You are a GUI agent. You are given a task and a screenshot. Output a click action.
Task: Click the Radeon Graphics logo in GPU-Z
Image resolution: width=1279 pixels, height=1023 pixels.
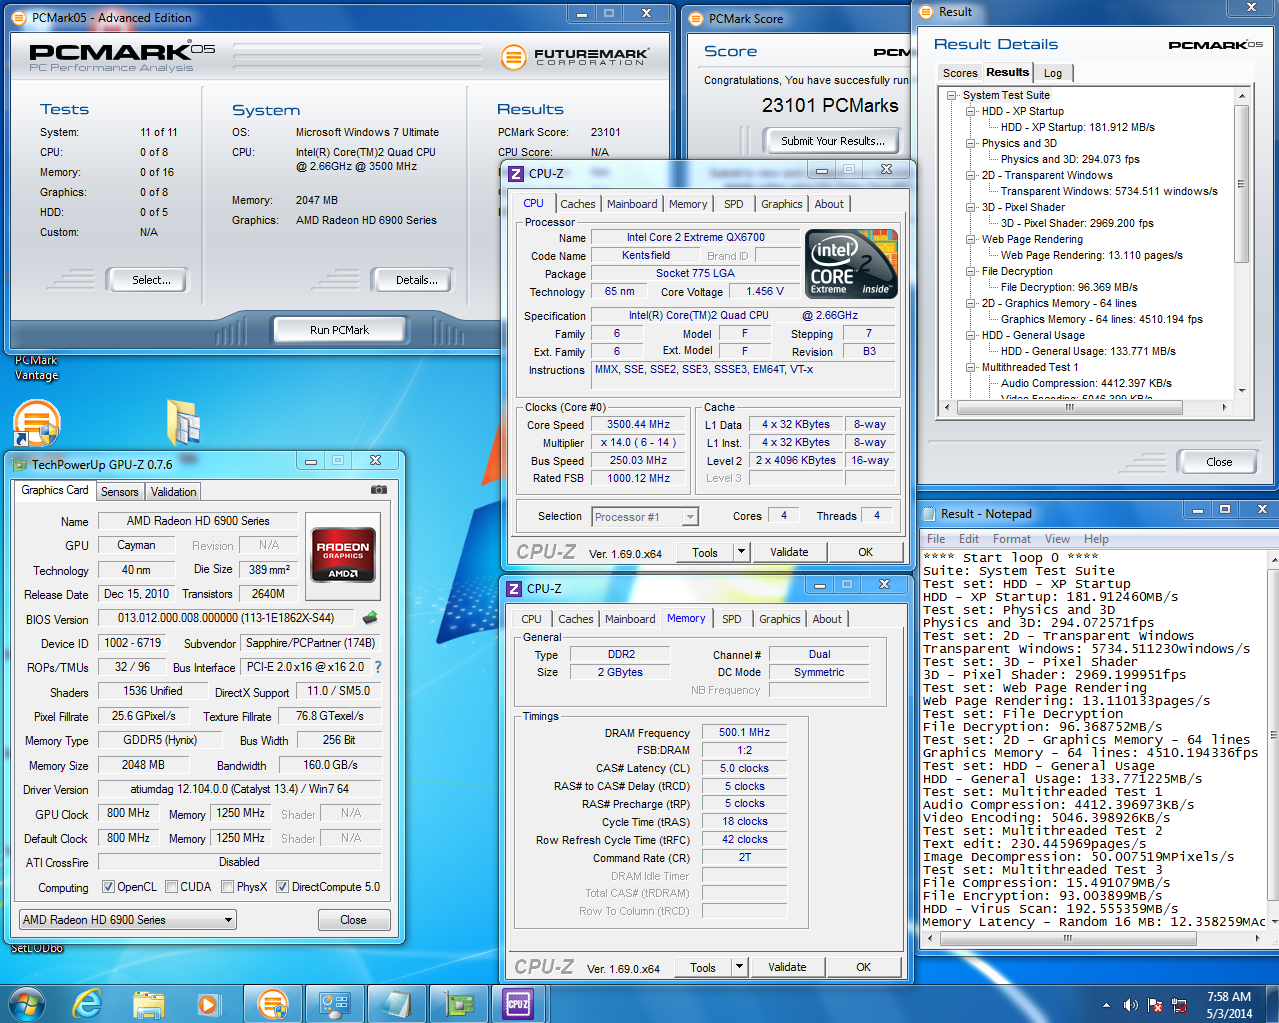tap(344, 554)
